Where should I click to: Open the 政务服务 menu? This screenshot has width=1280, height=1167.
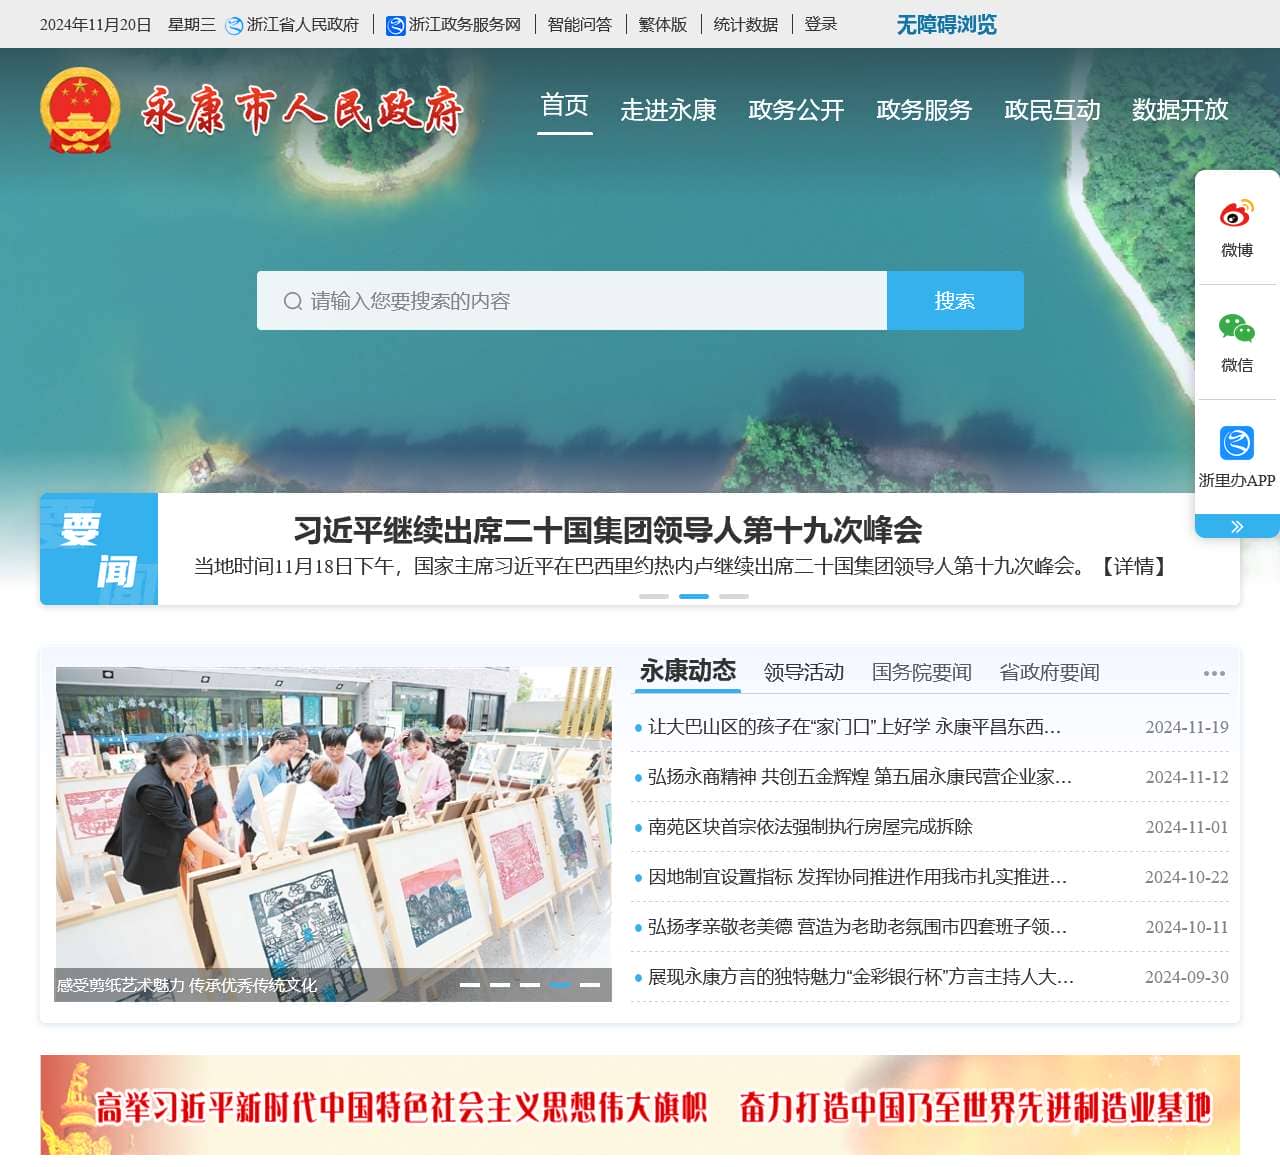pos(925,109)
